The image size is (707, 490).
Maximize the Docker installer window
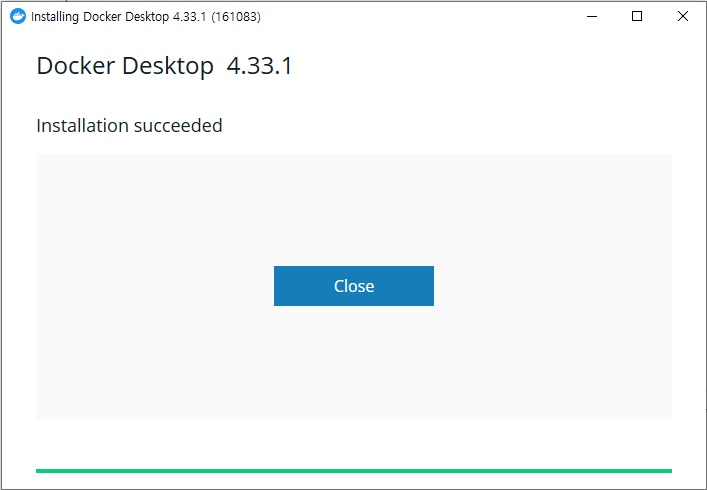click(637, 16)
